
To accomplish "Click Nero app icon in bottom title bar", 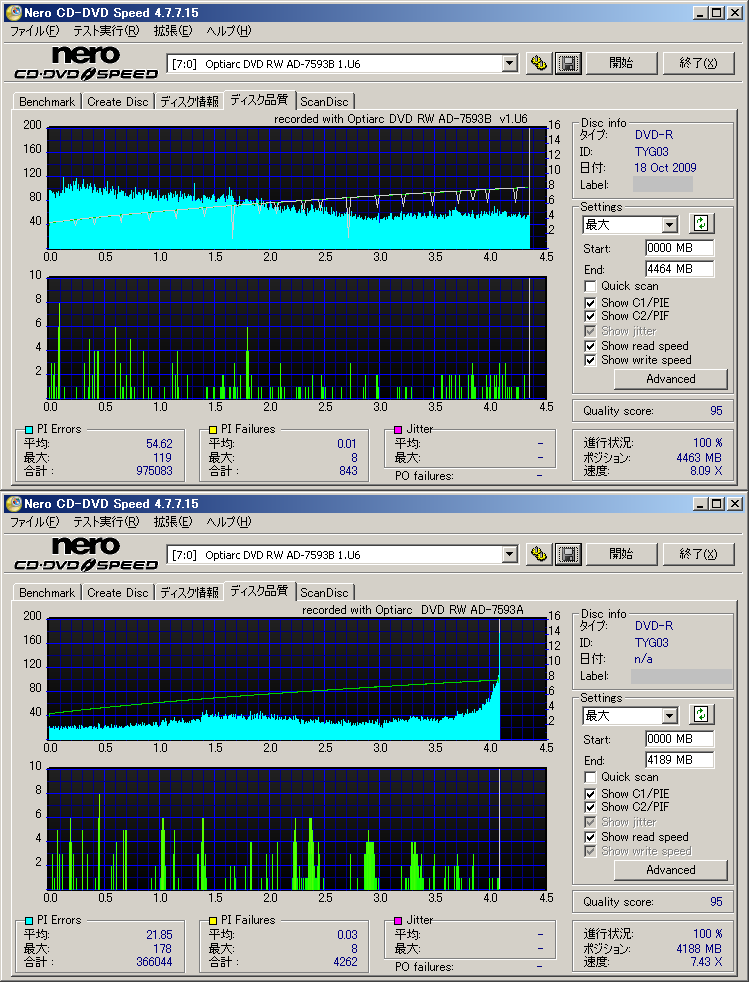I will pyautogui.click(x=13, y=504).
